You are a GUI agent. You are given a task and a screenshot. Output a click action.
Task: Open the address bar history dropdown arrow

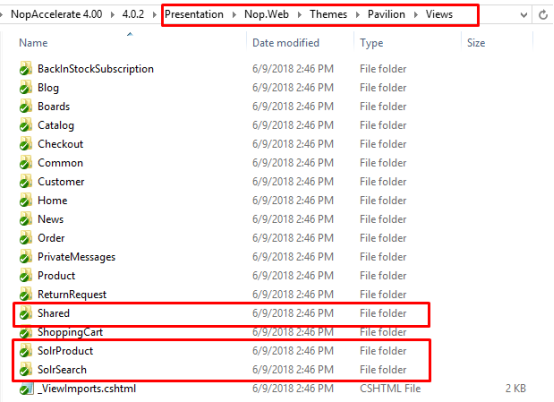524,15
